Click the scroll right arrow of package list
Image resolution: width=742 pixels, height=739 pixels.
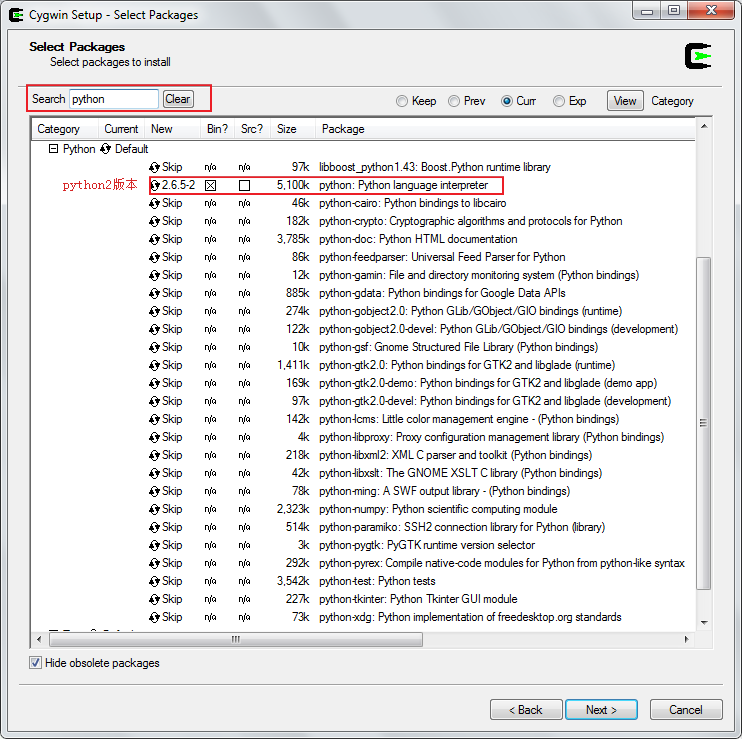click(687, 639)
